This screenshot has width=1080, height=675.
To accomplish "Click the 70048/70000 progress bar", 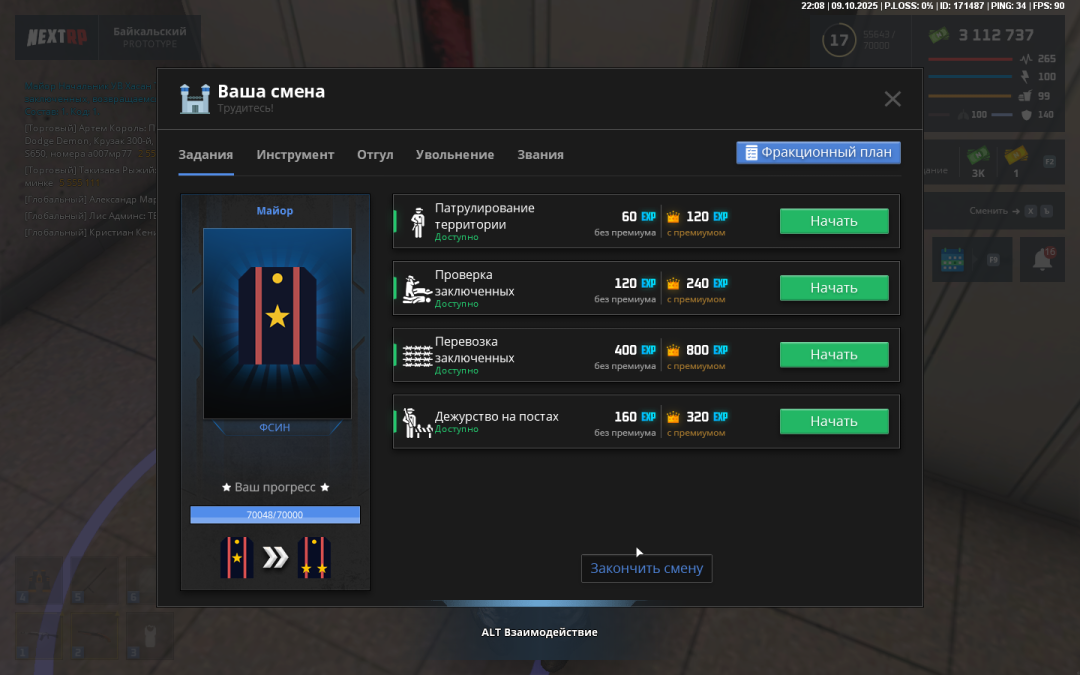I will (x=275, y=515).
